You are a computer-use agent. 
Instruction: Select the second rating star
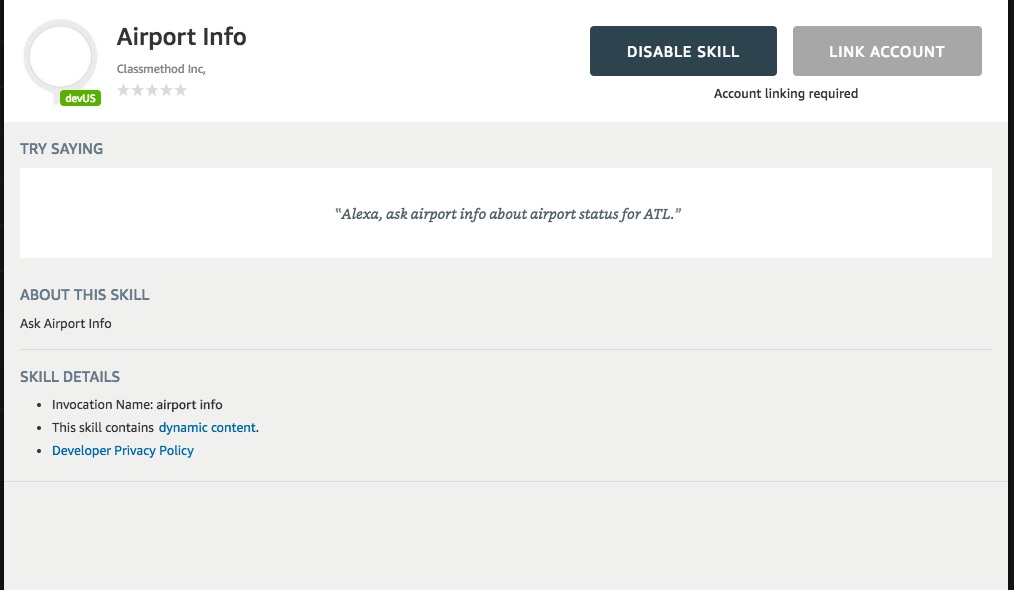click(x=138, y=90)
